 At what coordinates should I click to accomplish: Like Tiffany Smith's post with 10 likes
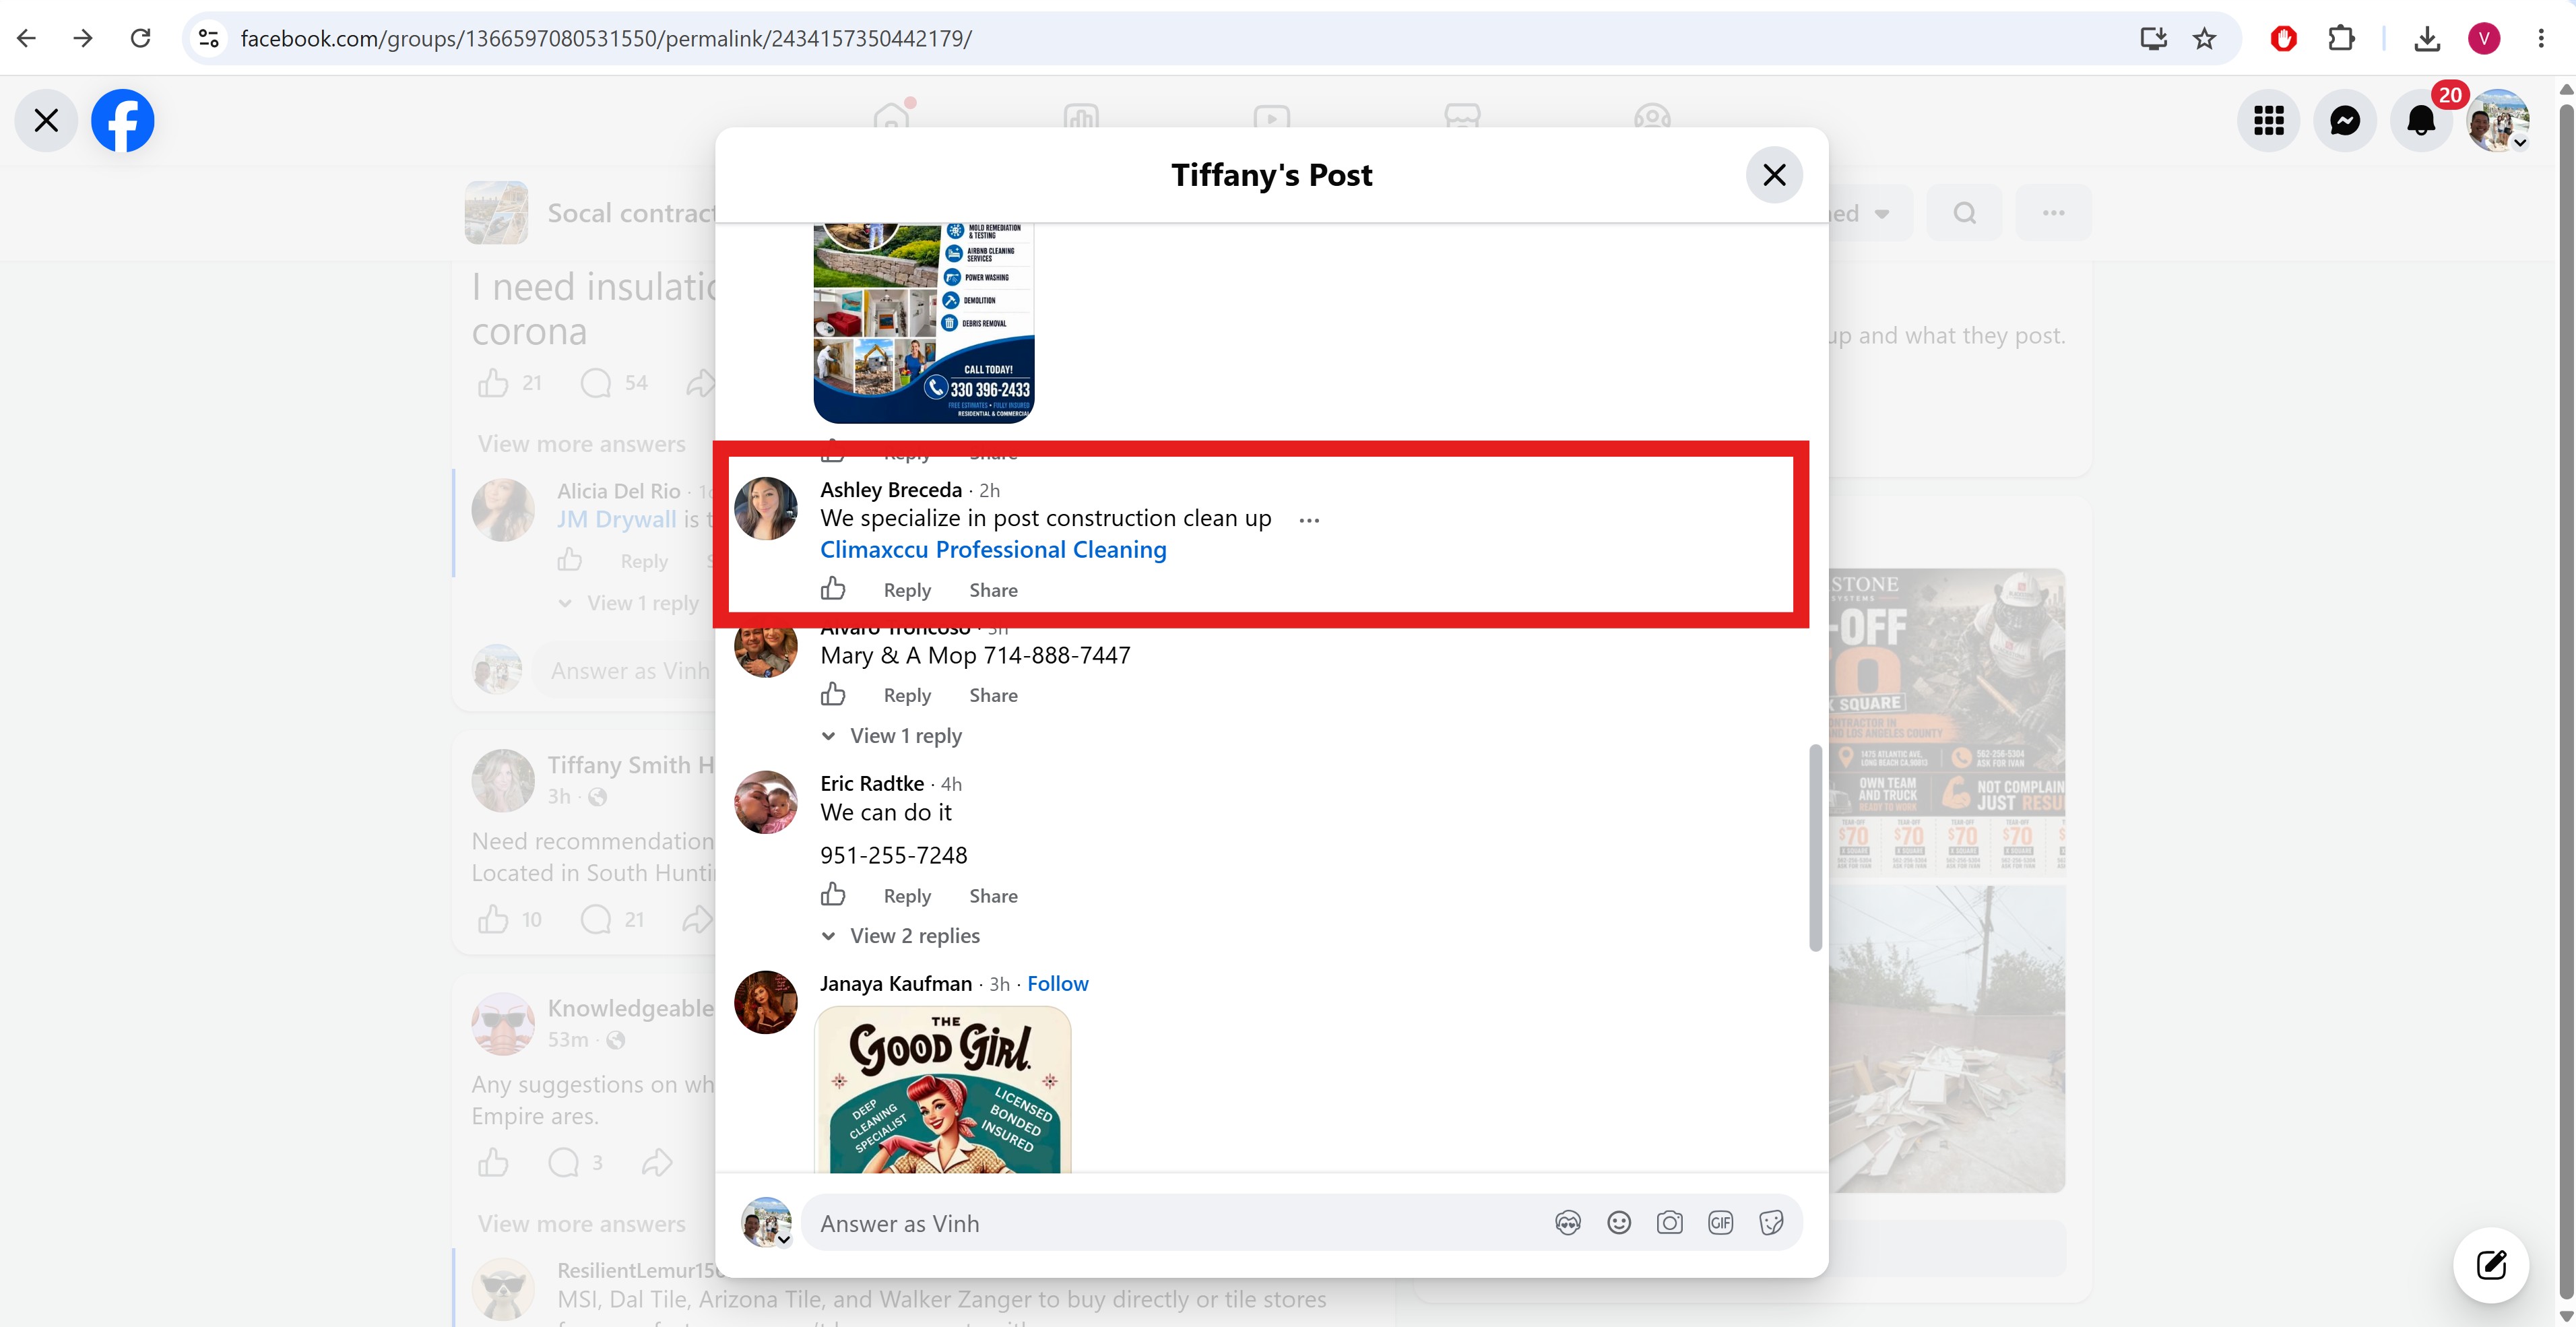click(x=493, y=919)
